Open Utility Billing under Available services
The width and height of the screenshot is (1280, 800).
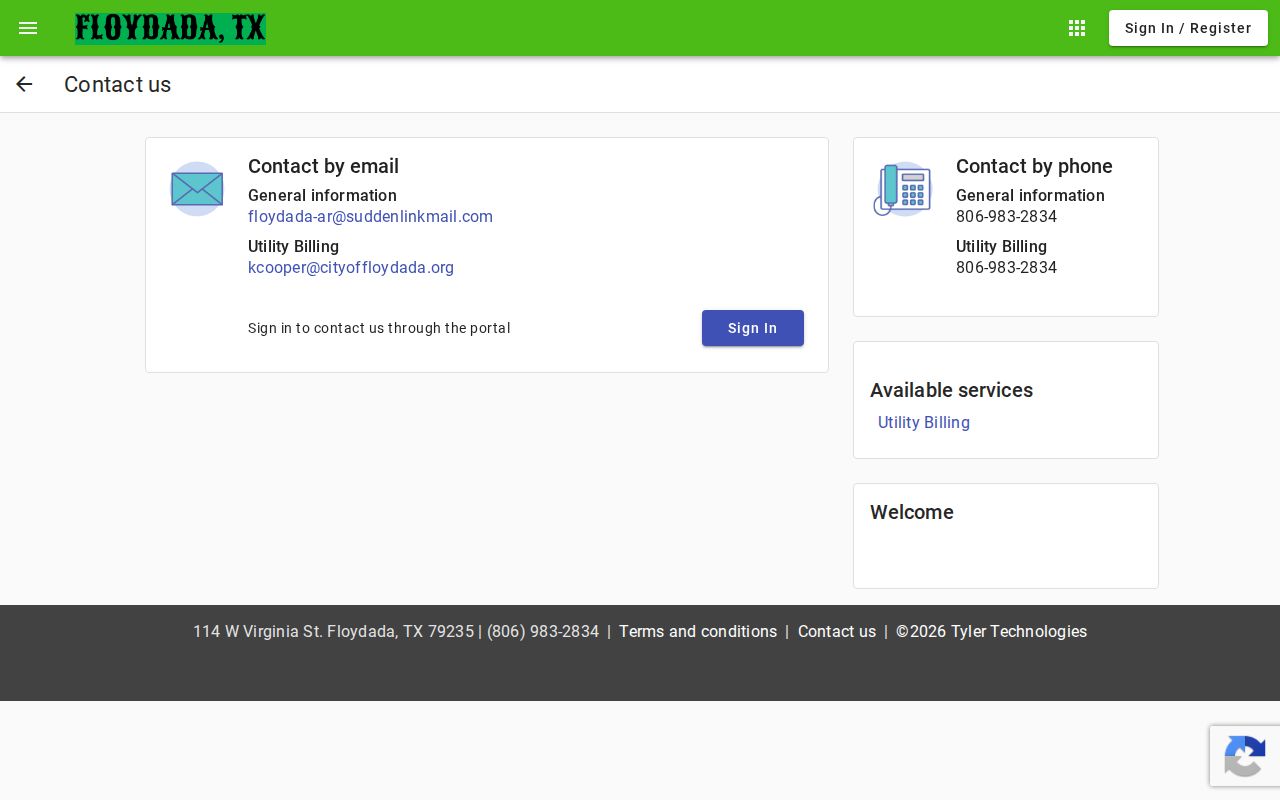tap(924, 422)
